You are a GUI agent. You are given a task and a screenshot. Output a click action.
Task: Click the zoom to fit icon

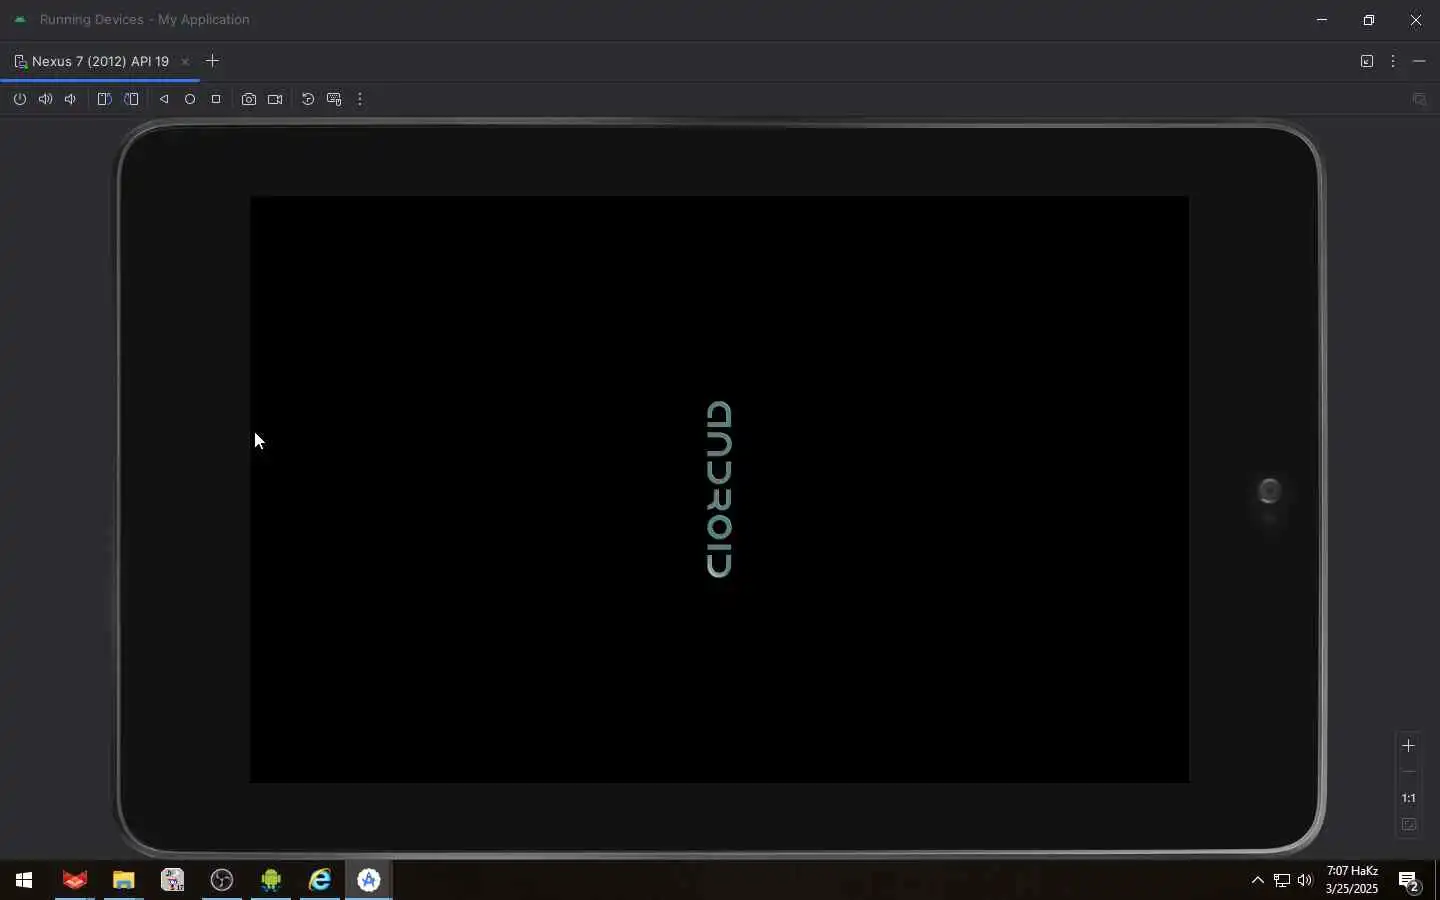[x=1409, y=825]
